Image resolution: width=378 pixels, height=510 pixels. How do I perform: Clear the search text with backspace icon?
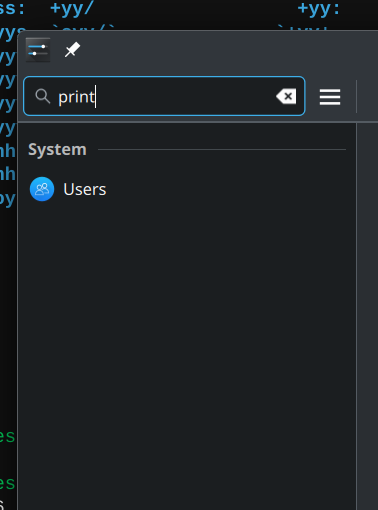pos(286,96)
